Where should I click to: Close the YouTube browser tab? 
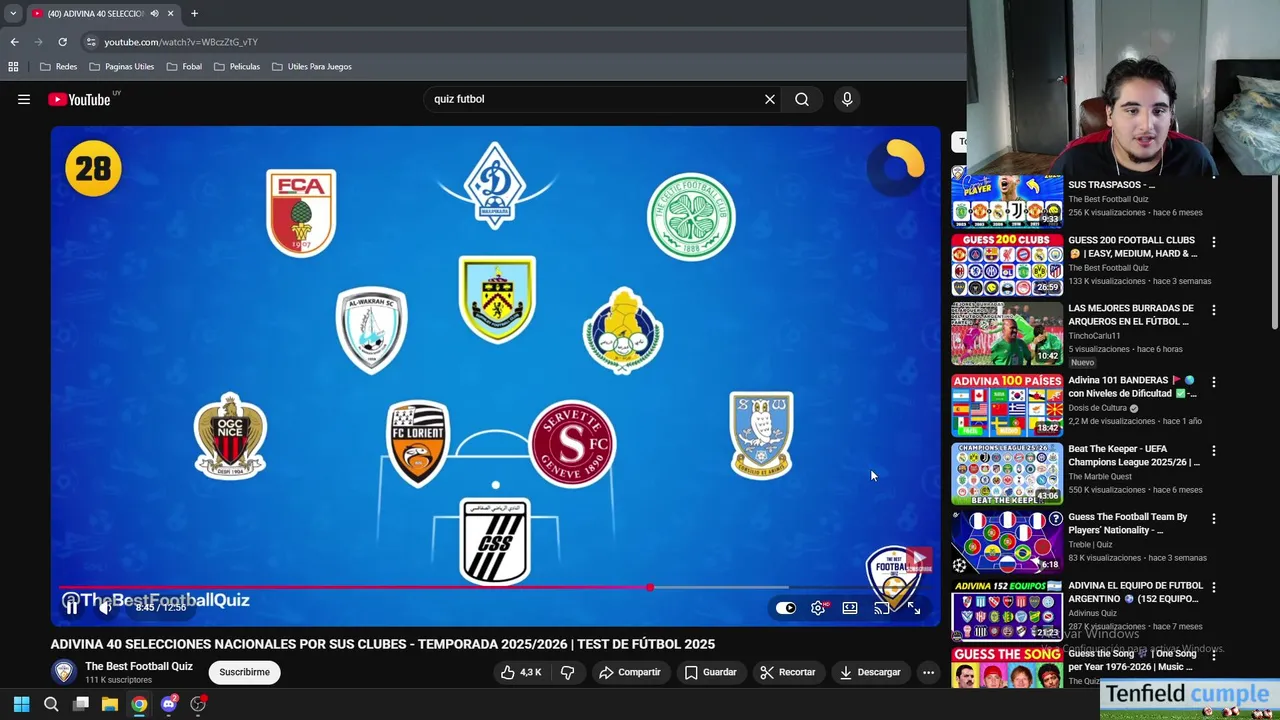[170, 13]
